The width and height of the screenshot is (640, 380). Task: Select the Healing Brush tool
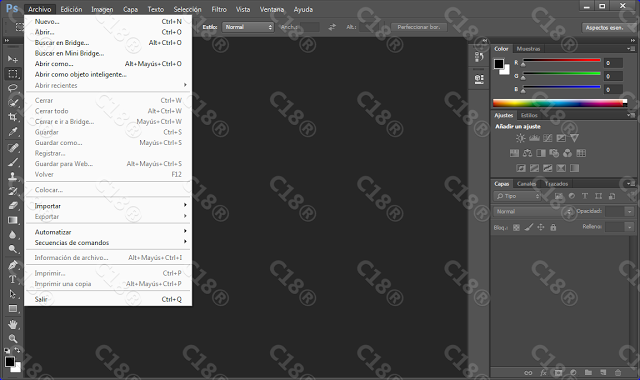coord(12,147)
